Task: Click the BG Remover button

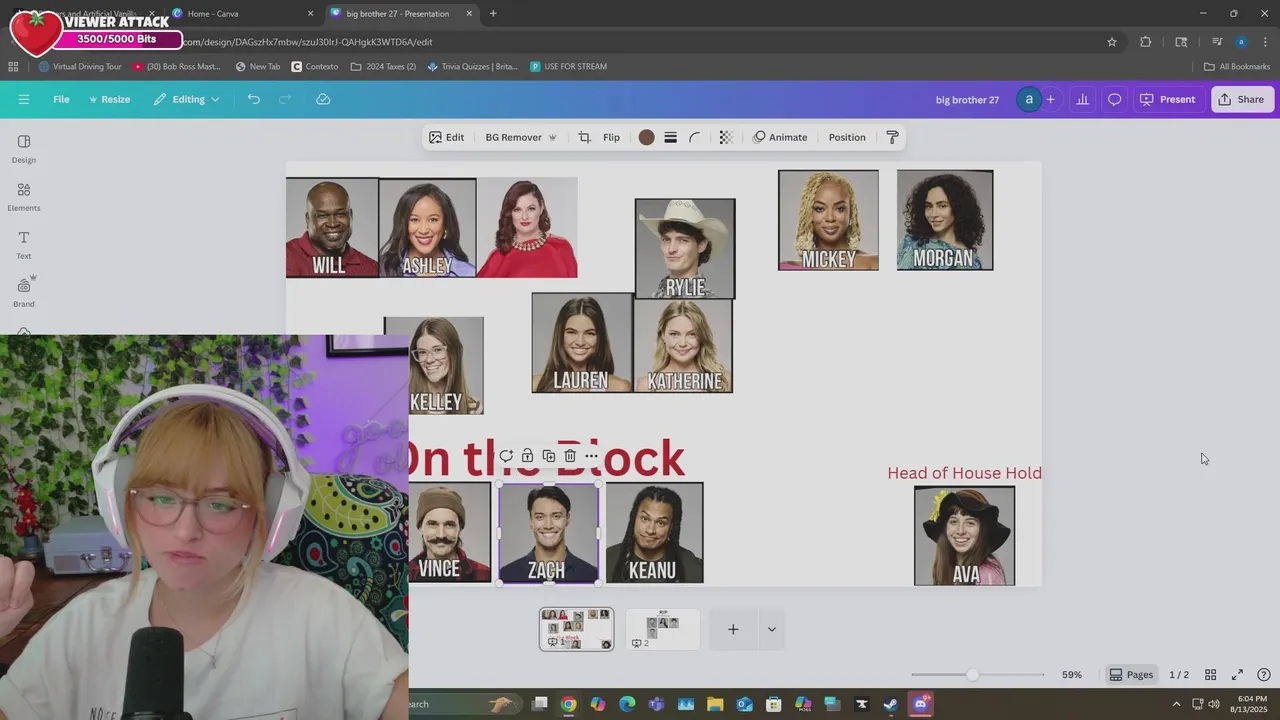Action: 520,137
